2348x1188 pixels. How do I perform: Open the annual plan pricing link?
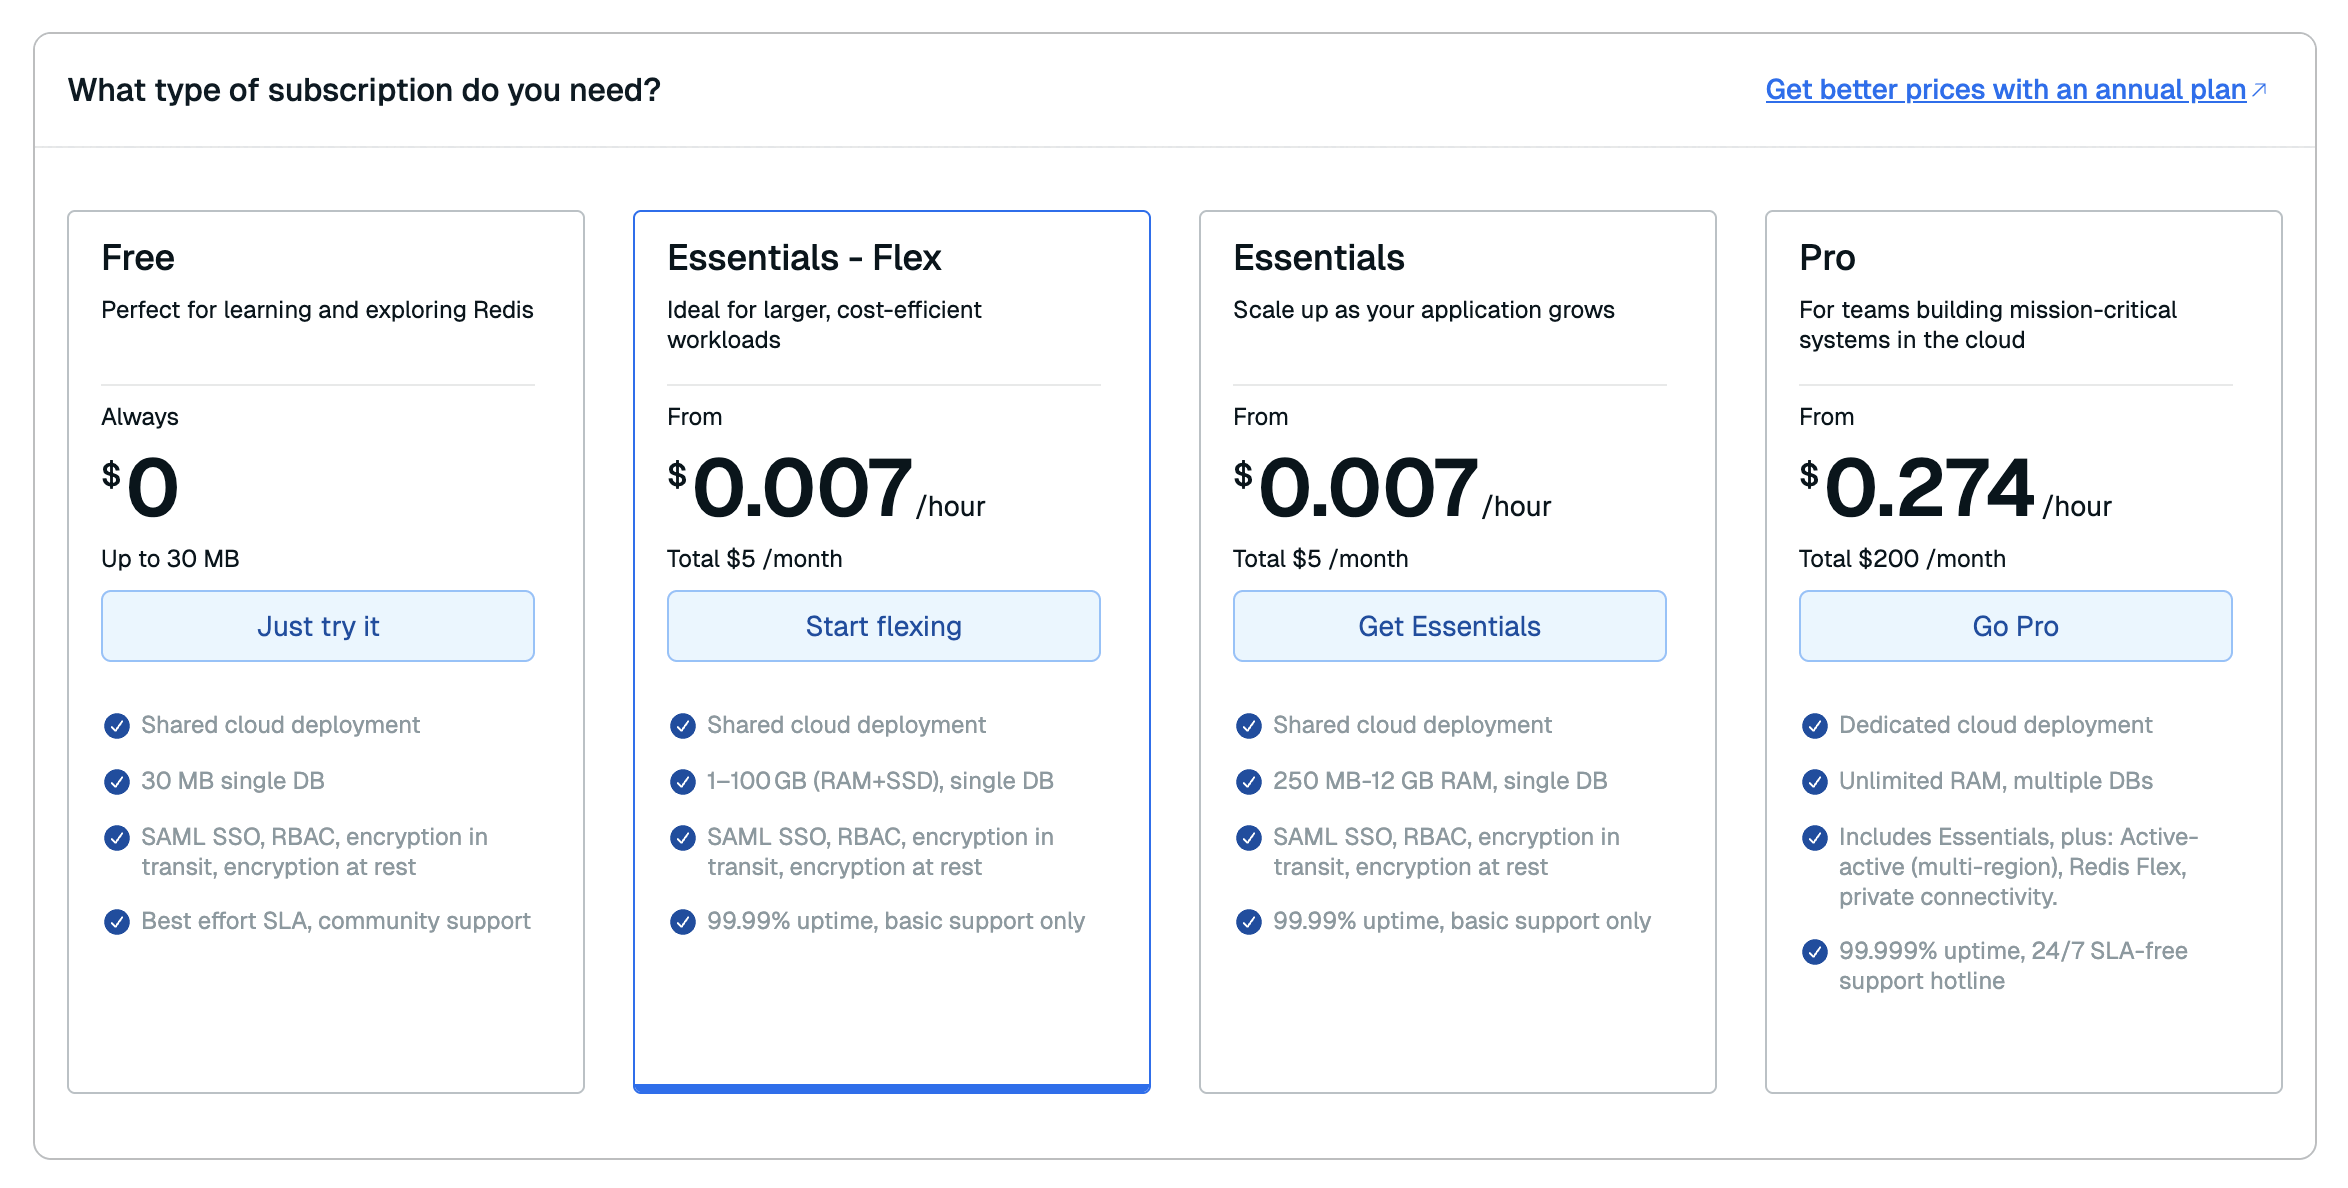(x=2005, y=90)
